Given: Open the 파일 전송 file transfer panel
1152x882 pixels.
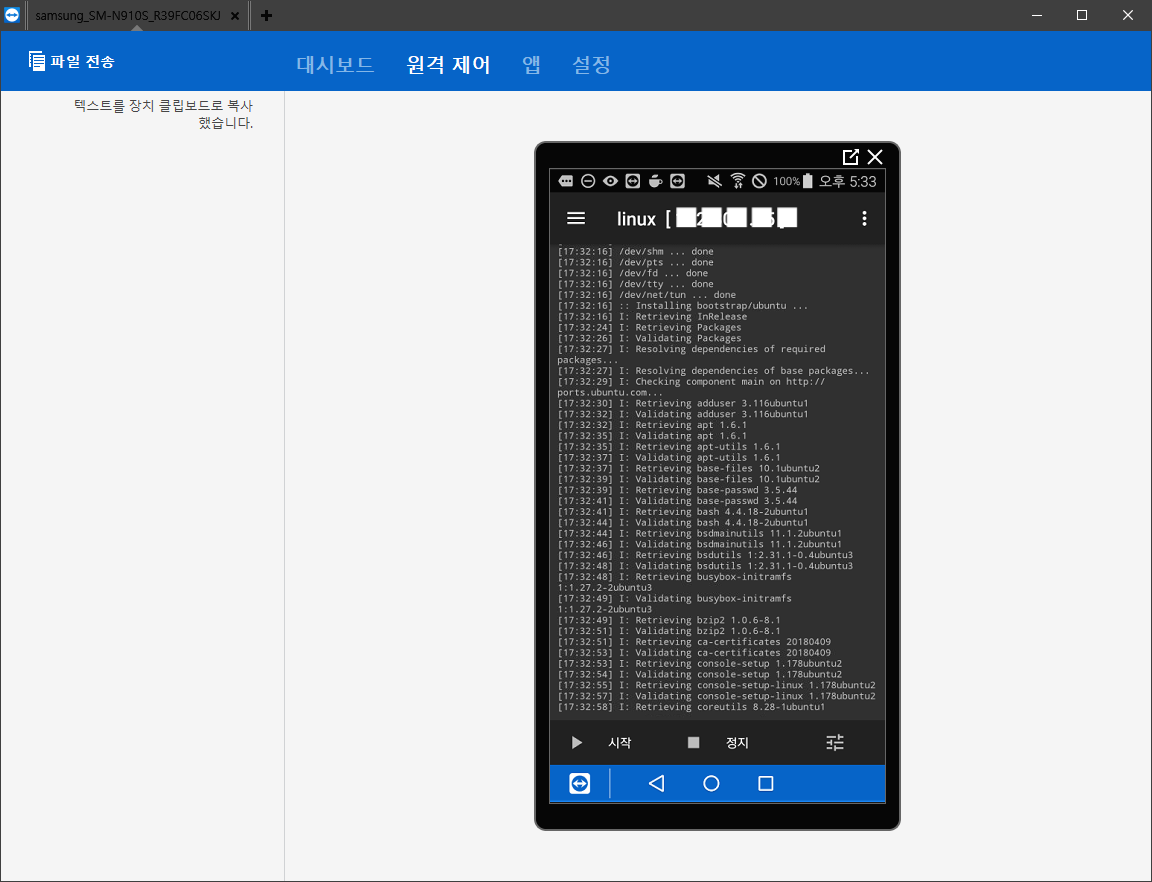Looking at the screenshot, I should coord(71,61).
